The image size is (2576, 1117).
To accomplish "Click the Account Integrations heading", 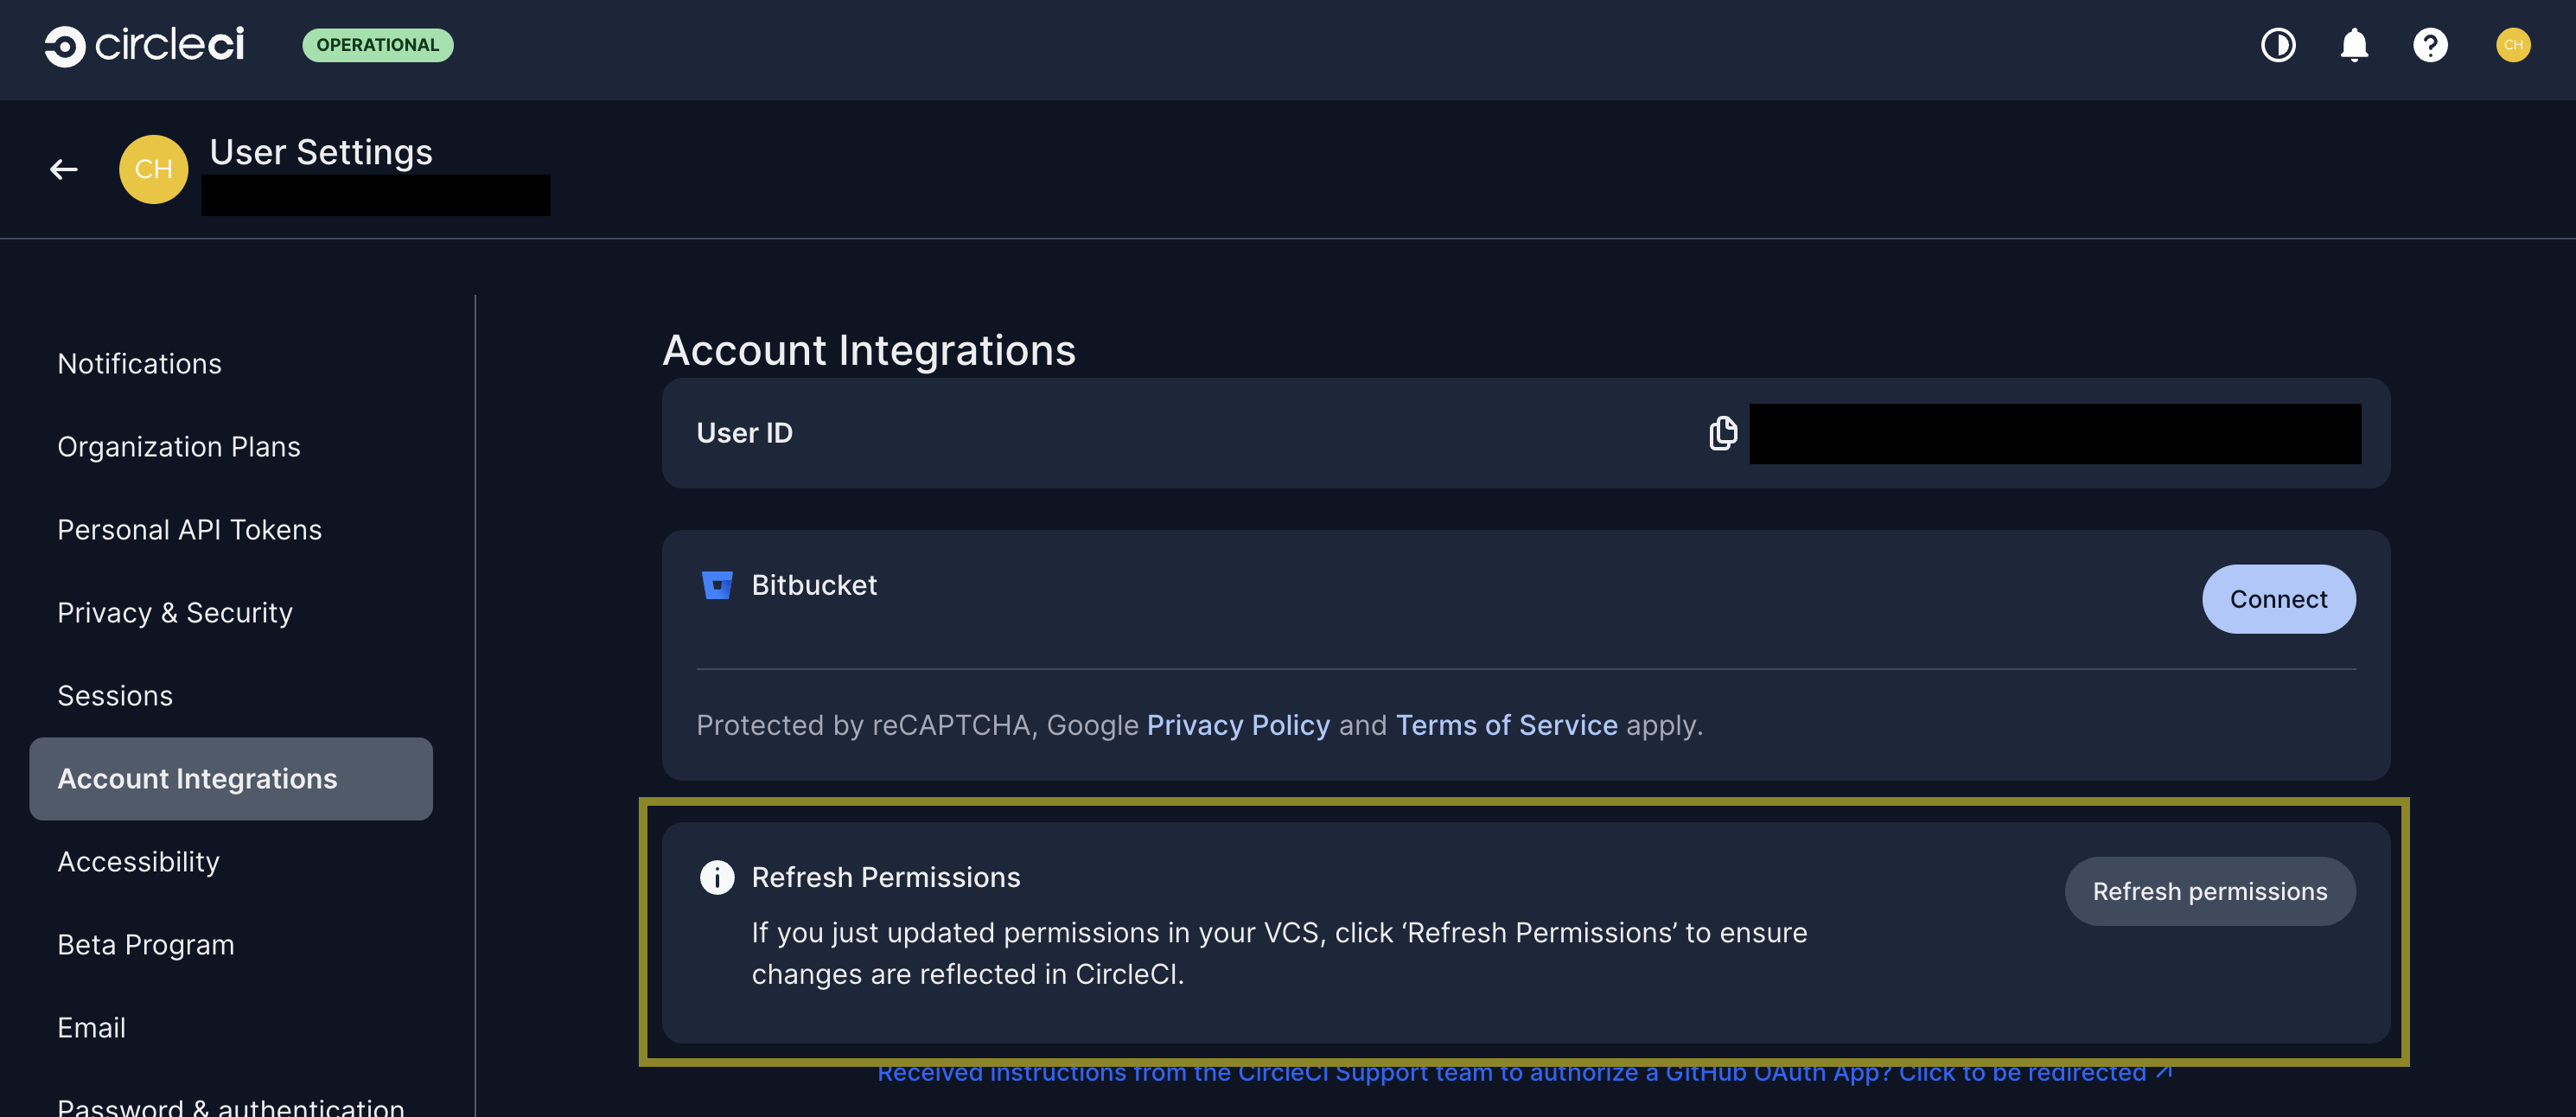I will 869,350.
